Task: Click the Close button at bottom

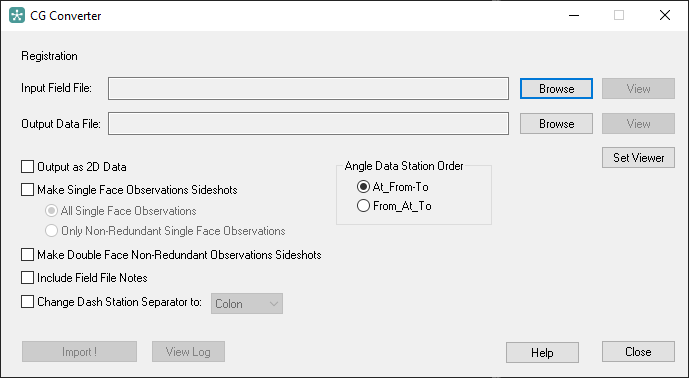Action: pos(638,352)
